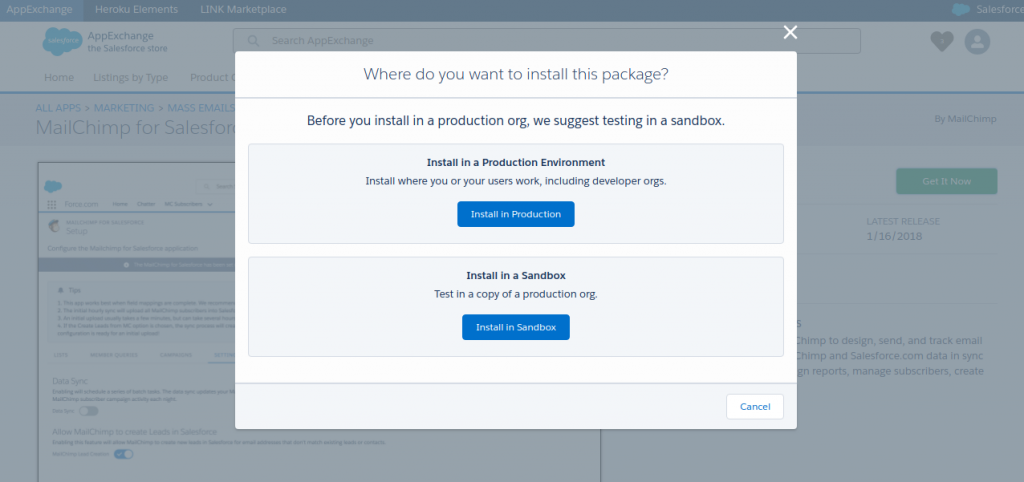Click Install in Production button
Screen dimensions: 1024x482
tap(516, 214)
